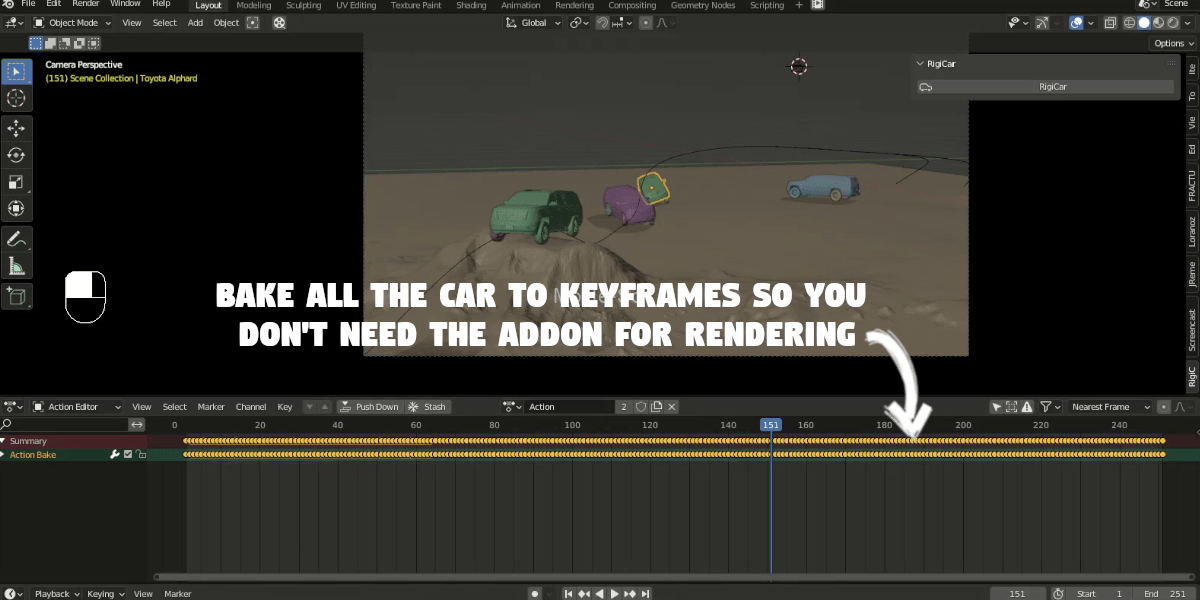Activate the Cursor tool
1200x600 pixels.
point(16,98)
